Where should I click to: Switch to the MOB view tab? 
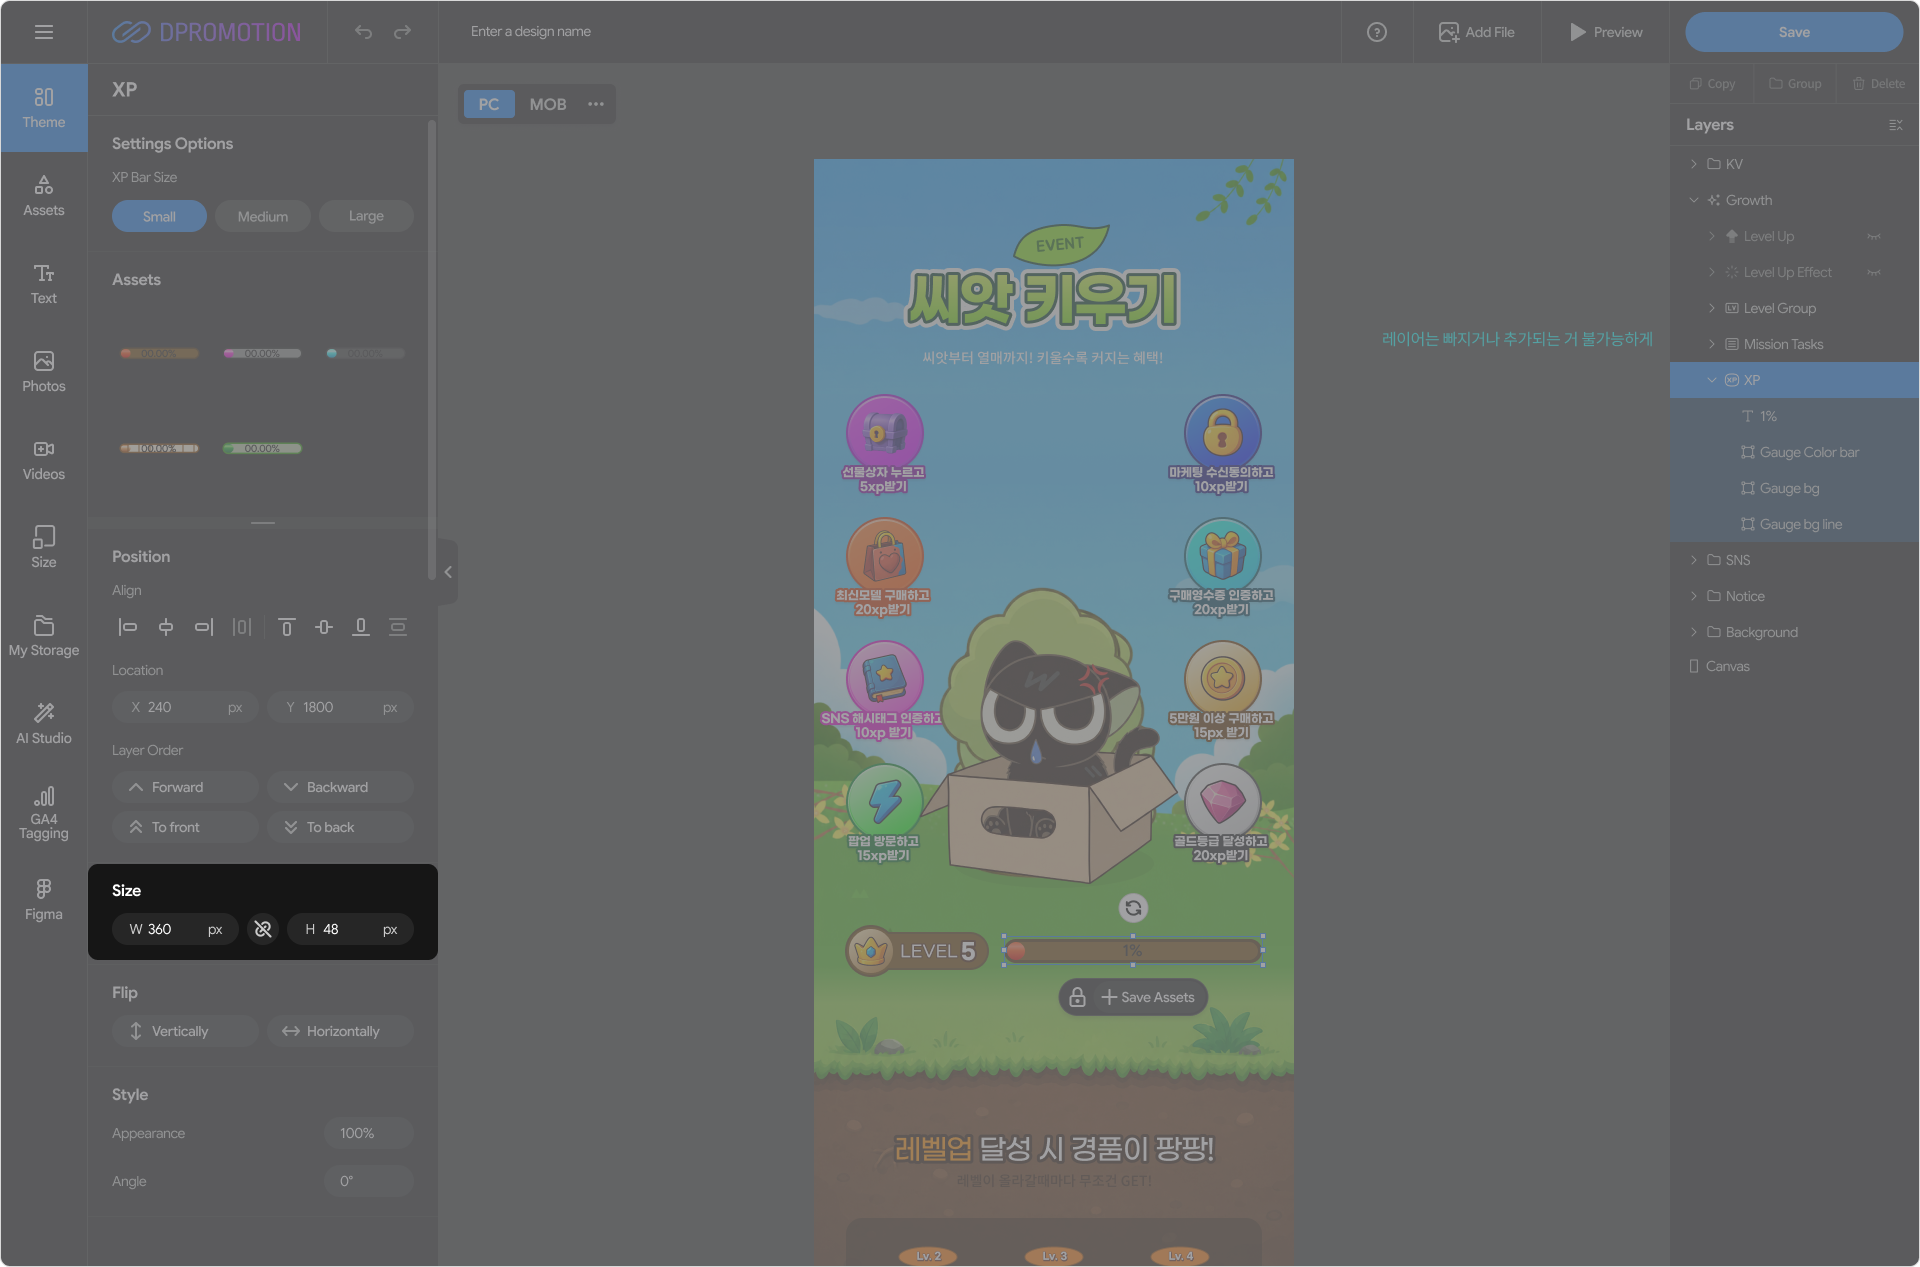click(548, 104)
